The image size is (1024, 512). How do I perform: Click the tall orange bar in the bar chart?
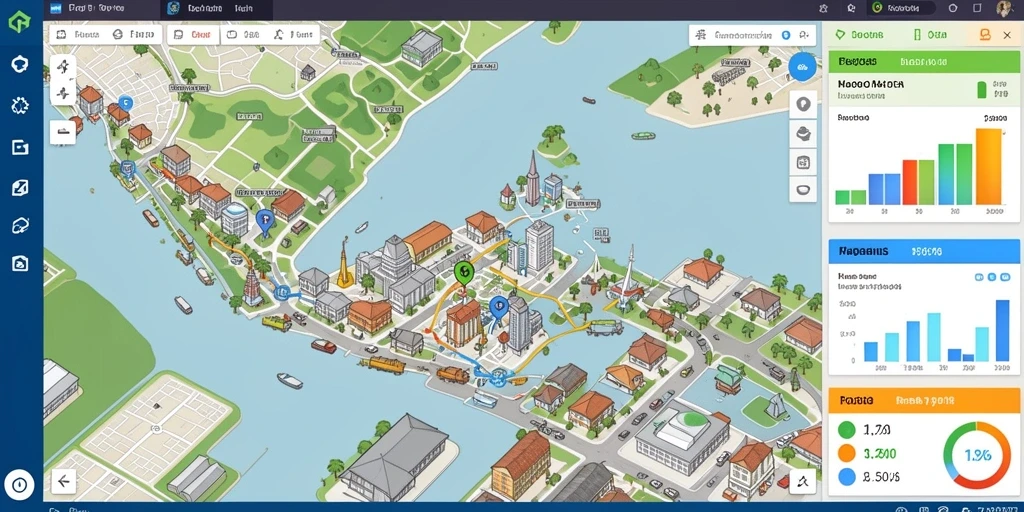tap(988, 167)
